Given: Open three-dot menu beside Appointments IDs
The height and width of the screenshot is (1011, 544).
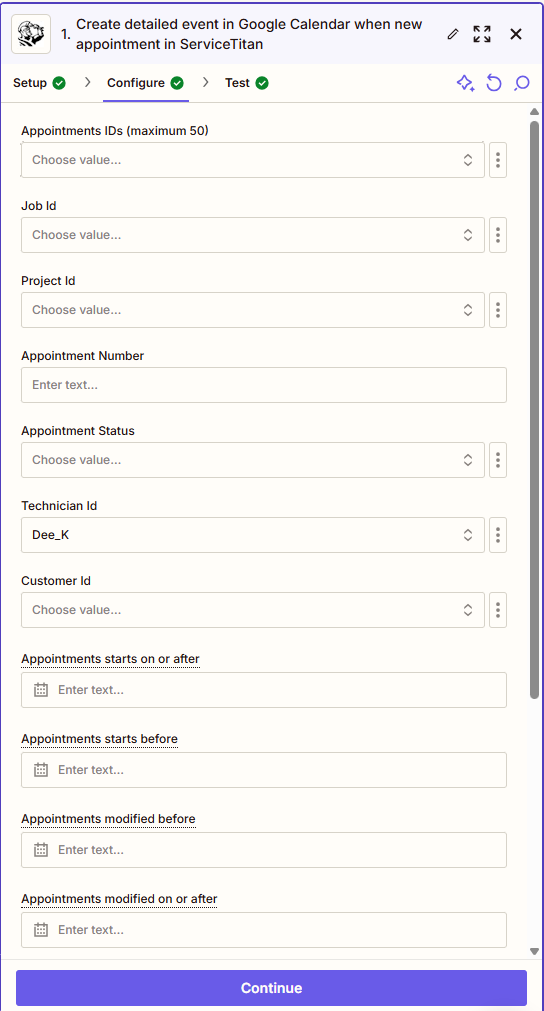Looking at the screenshot, I should 498,160.
